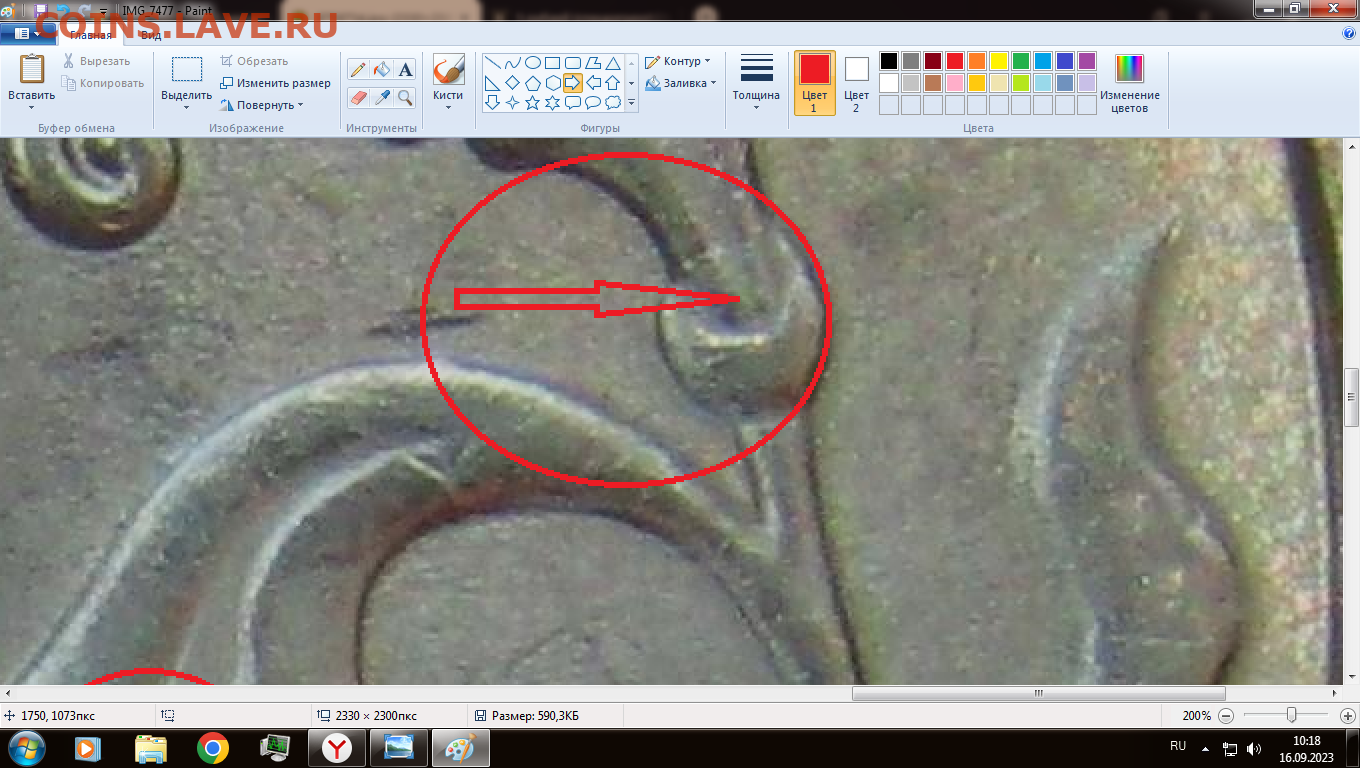Open Windows Start menu button

[27, 747]
